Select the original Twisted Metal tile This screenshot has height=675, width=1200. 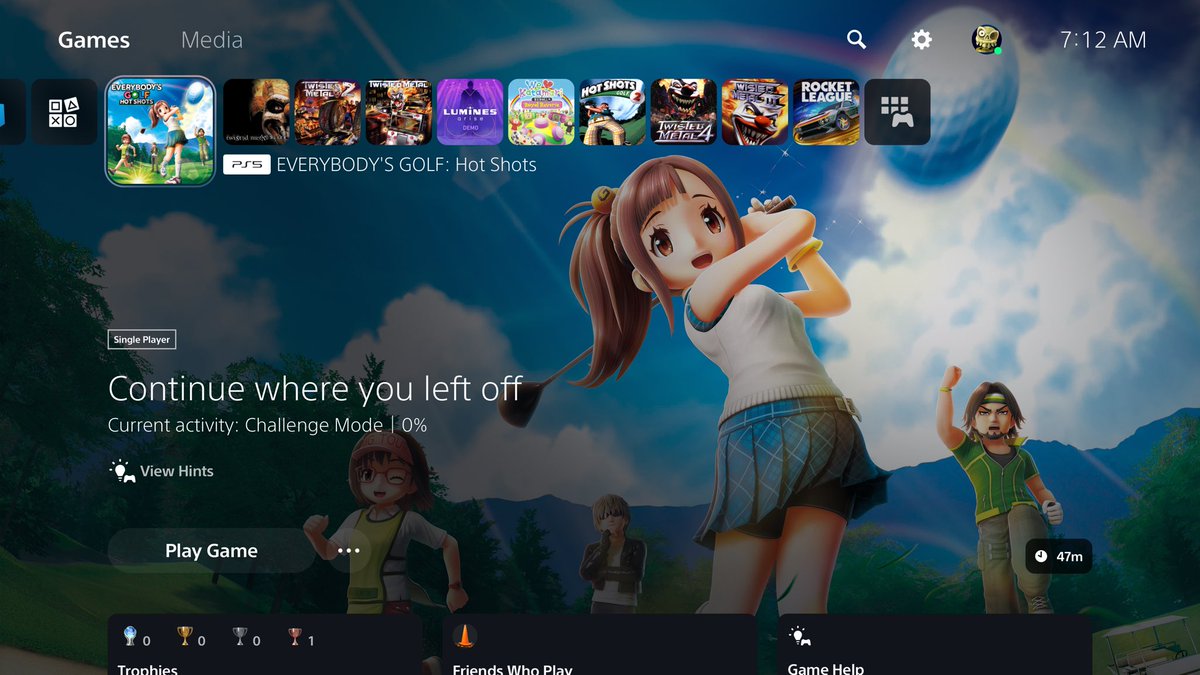tap(398, 112)
